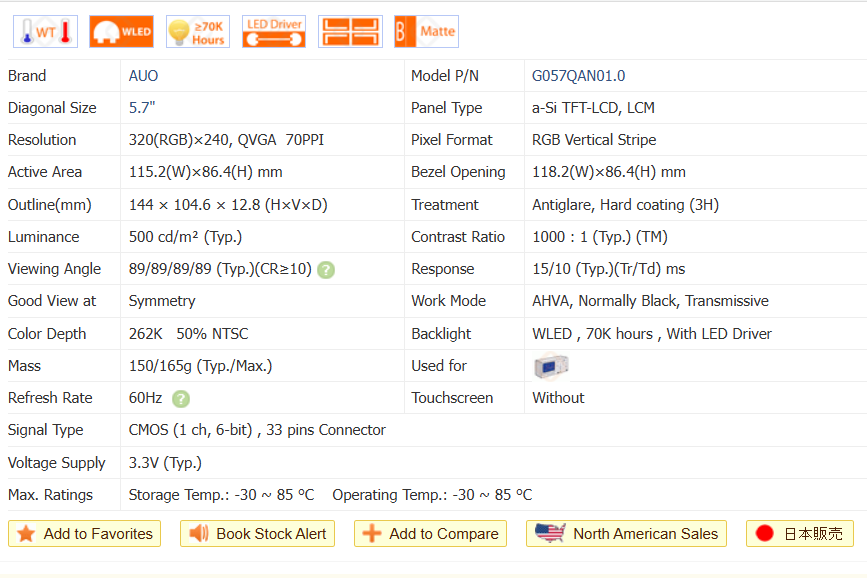The height and width of the screenshot is (578, 867).
Task: Click the Signal Type CMOS value text
Action: 257,430
